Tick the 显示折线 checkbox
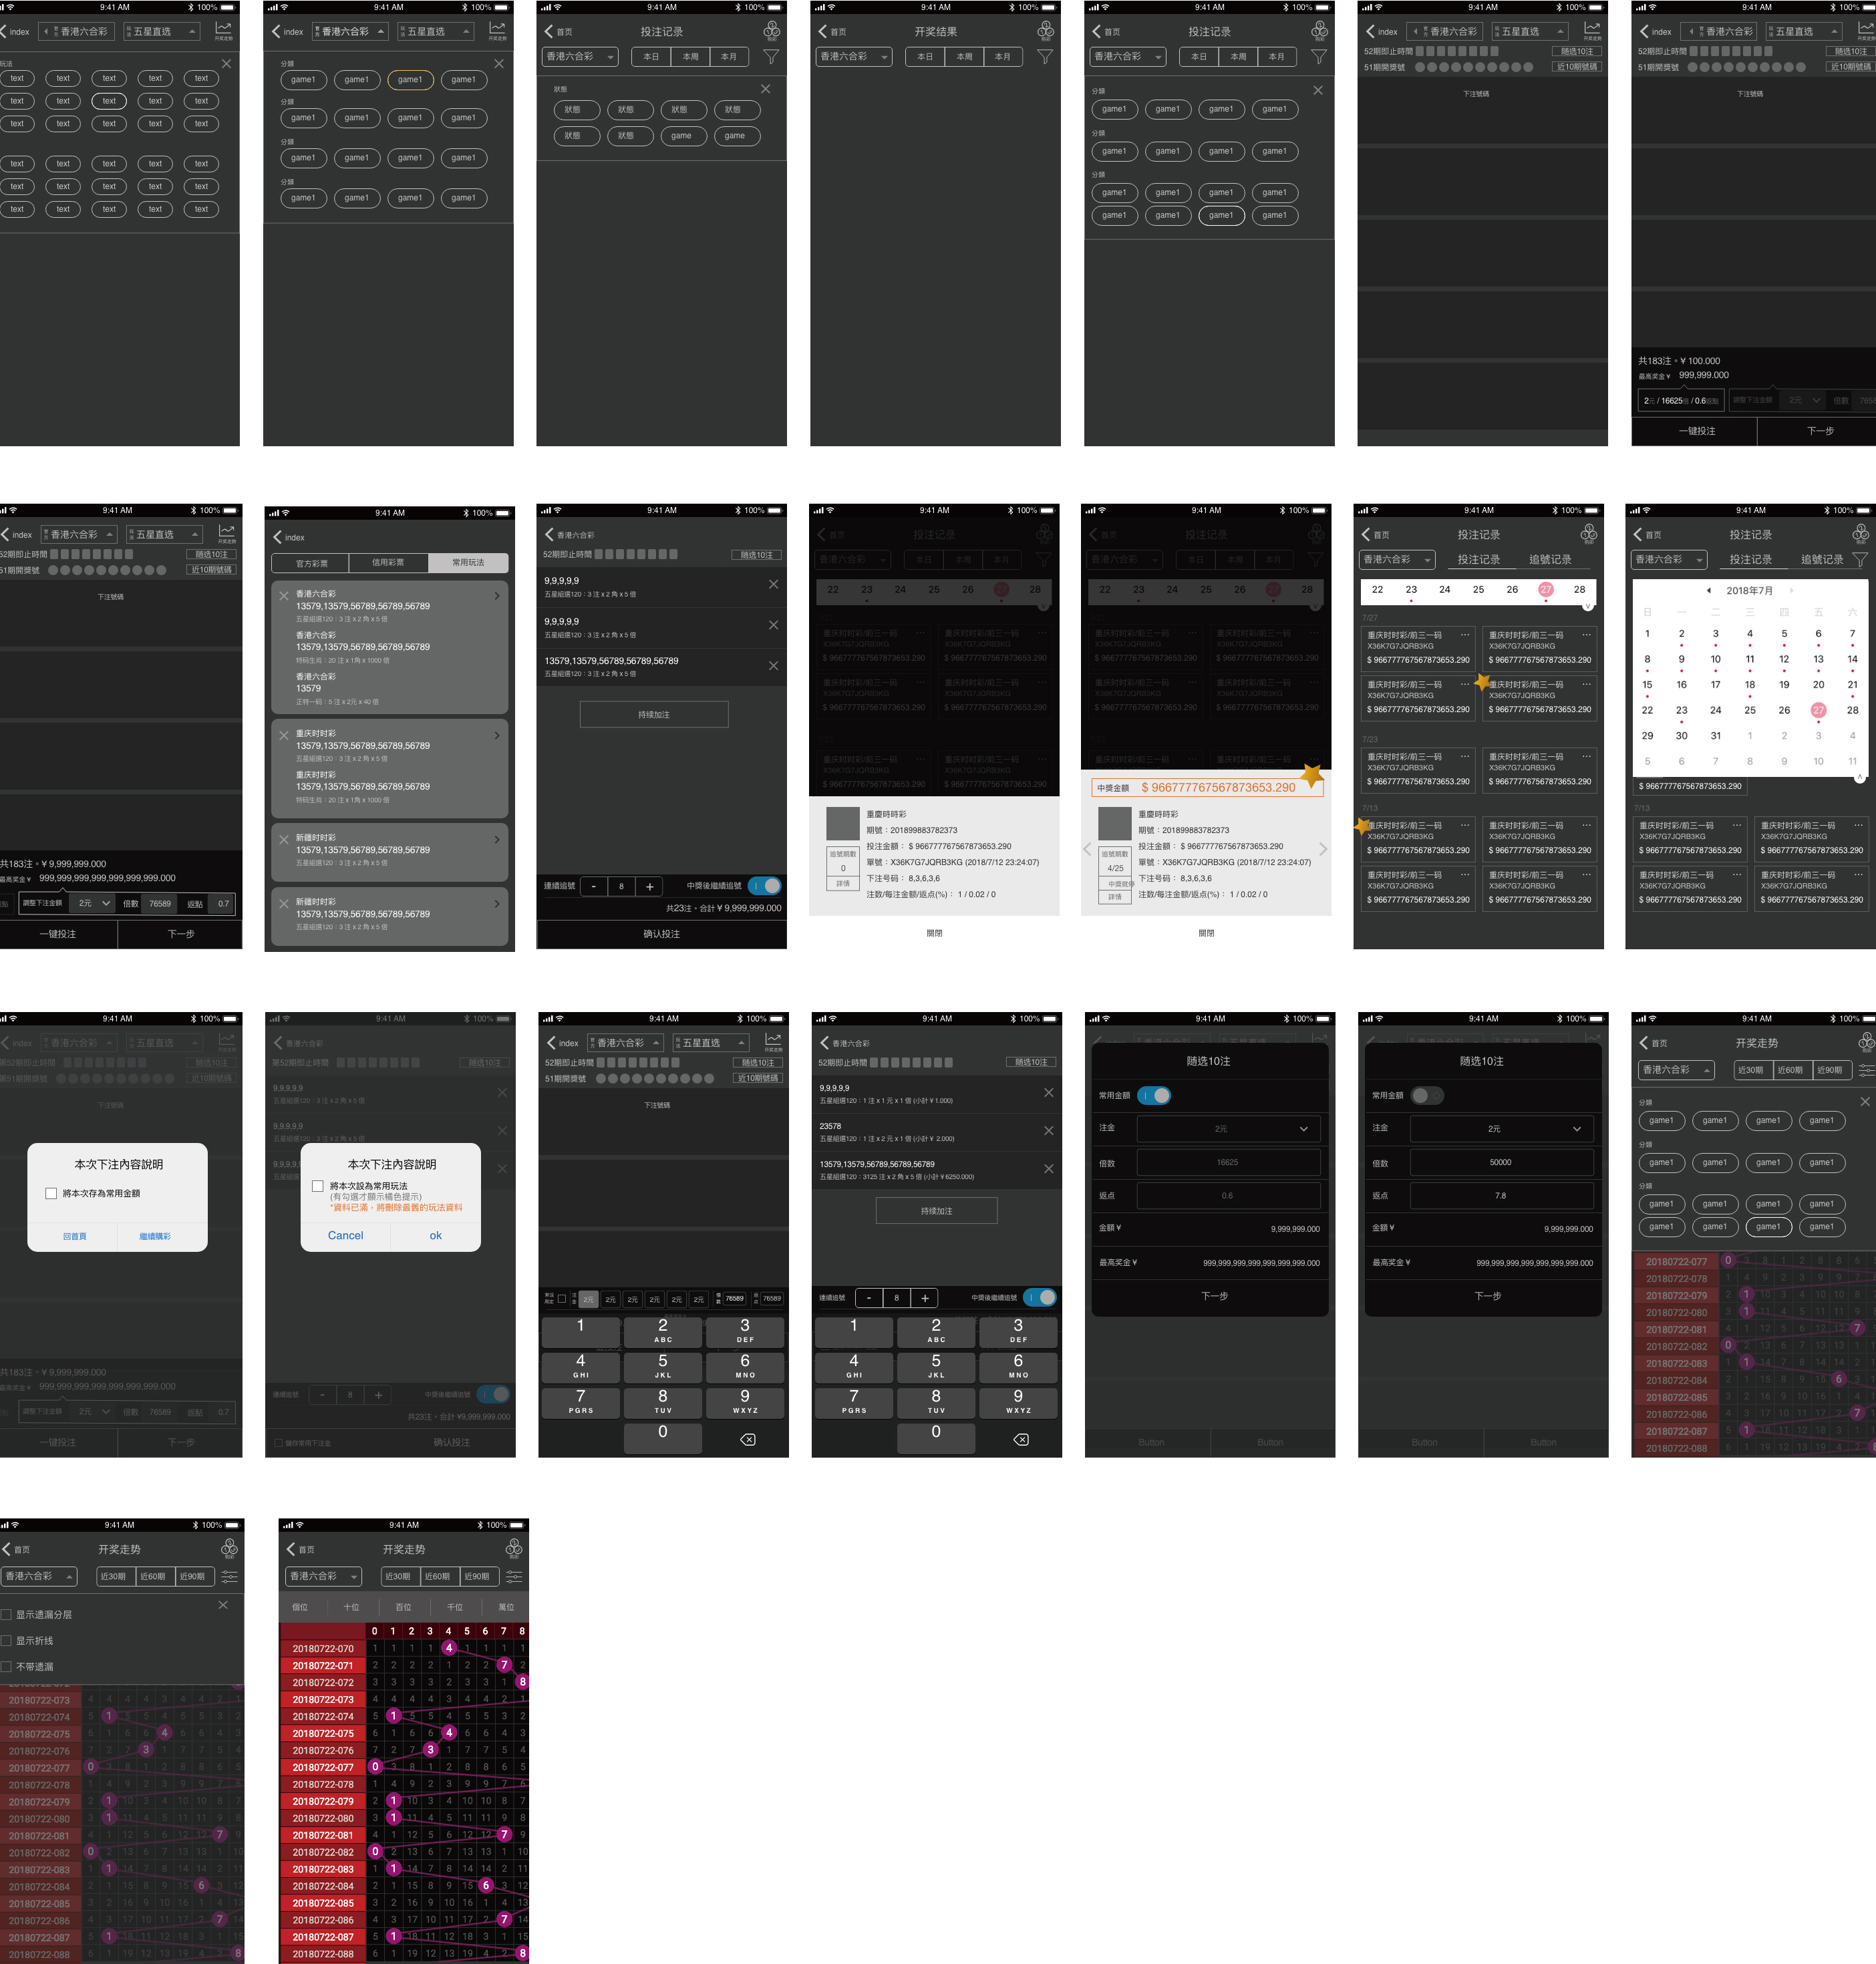 tap(7, 1641)
